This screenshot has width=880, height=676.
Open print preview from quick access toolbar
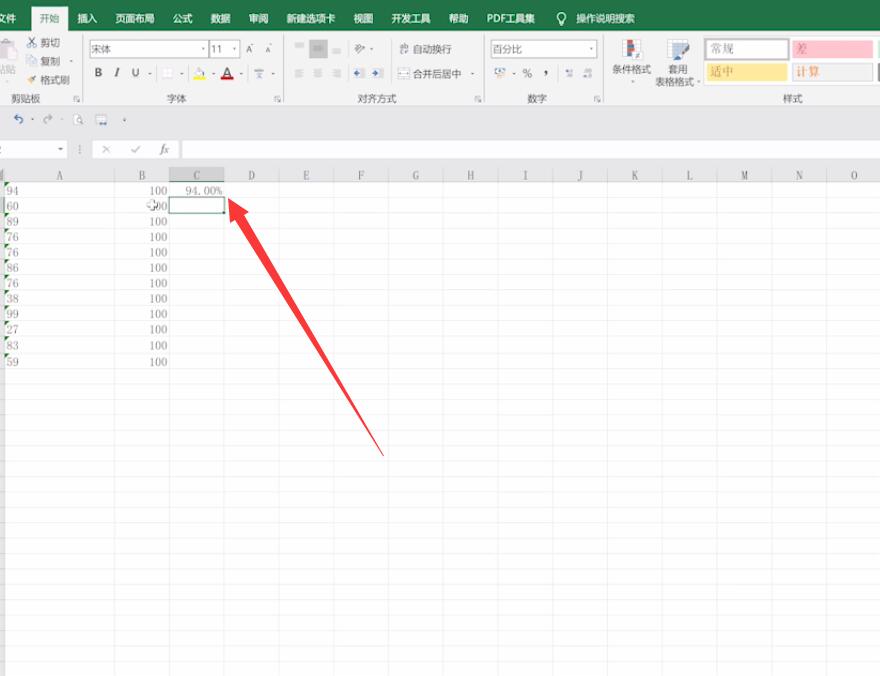tap(78, 119)
